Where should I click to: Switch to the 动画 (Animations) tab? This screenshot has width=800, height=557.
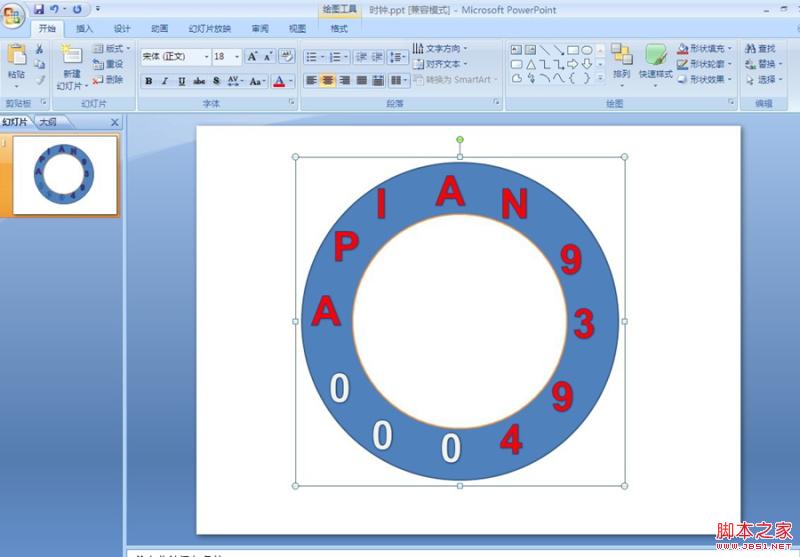pos(160,29)
